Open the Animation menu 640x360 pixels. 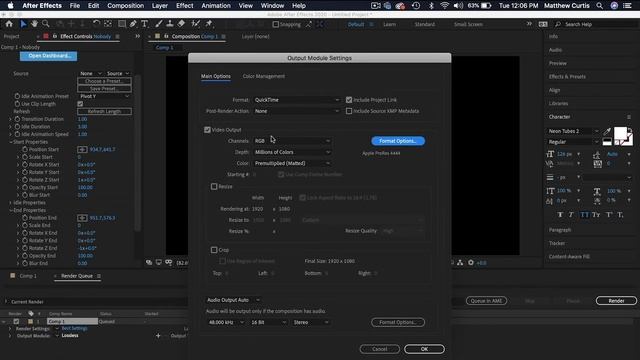(x=216, y=6)
